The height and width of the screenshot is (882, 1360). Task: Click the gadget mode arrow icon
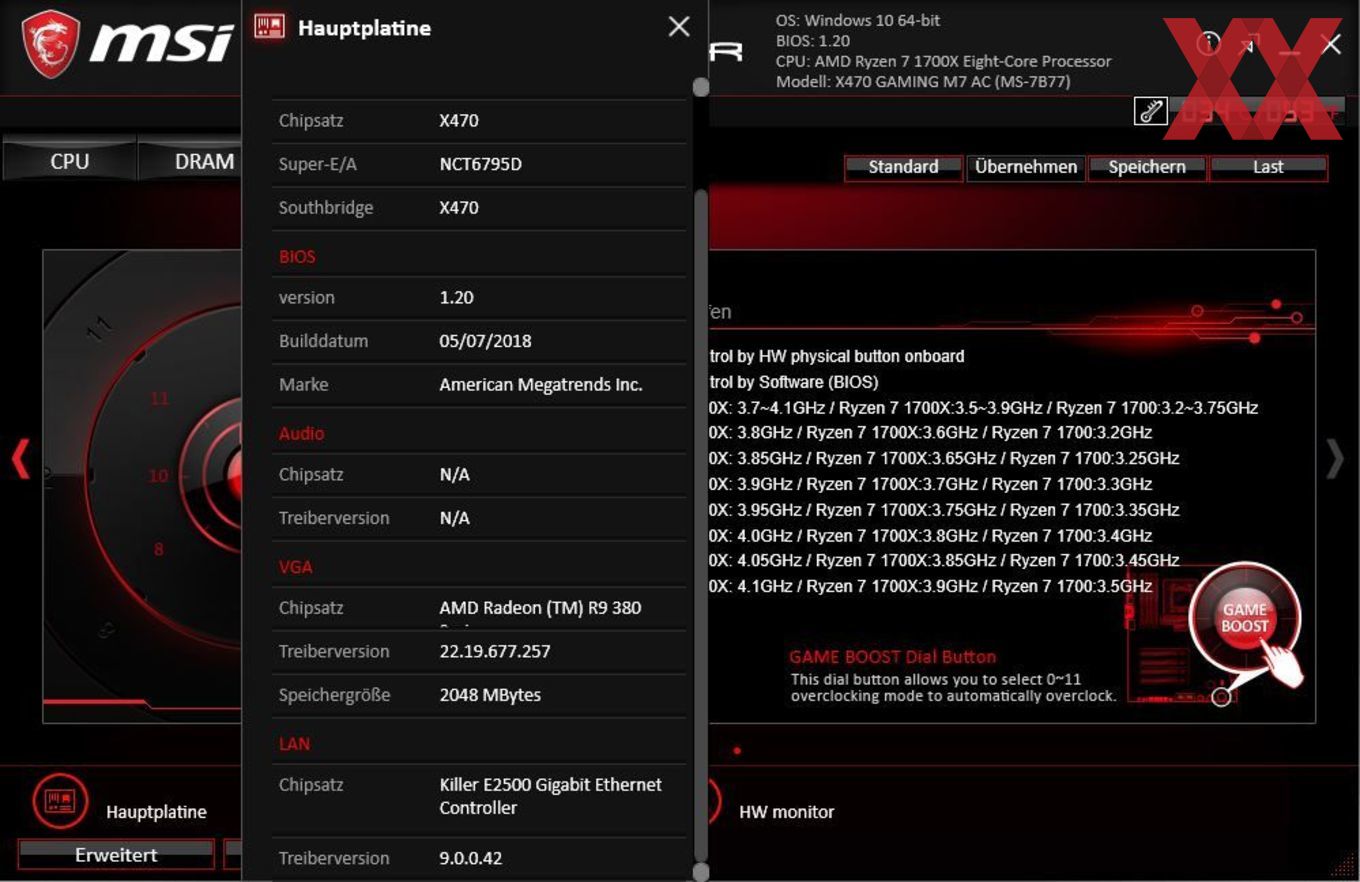coord(1250,44)
